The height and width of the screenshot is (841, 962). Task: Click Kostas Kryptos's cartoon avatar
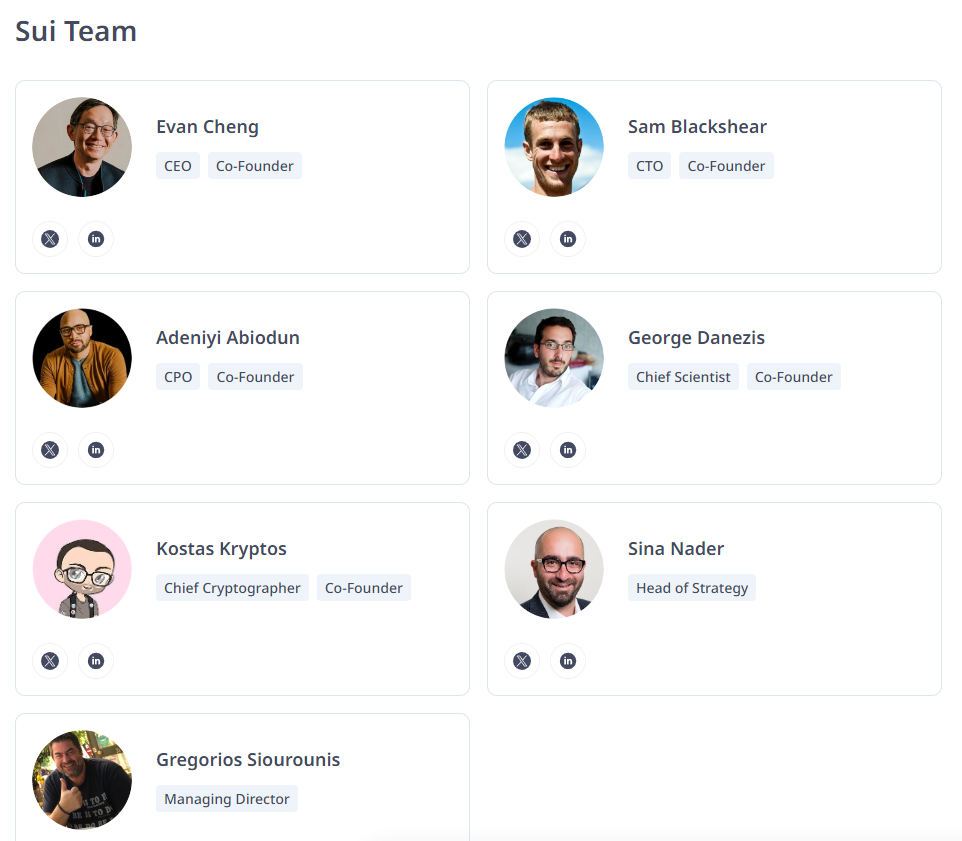coord(82,569)
